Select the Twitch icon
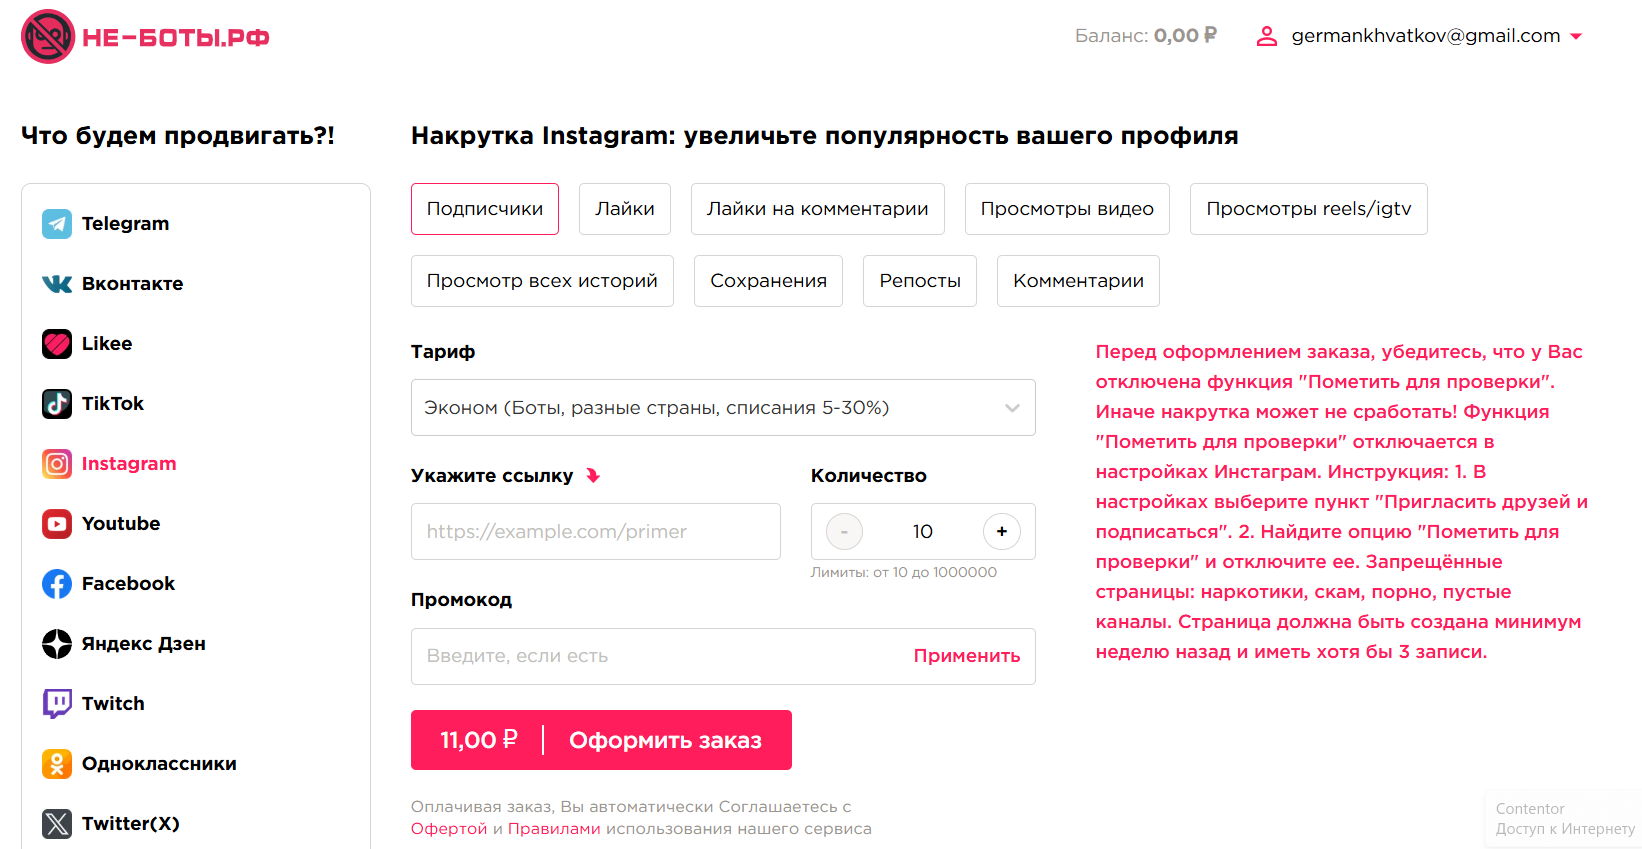1642x849 pixels. click(x=57, y=704)
